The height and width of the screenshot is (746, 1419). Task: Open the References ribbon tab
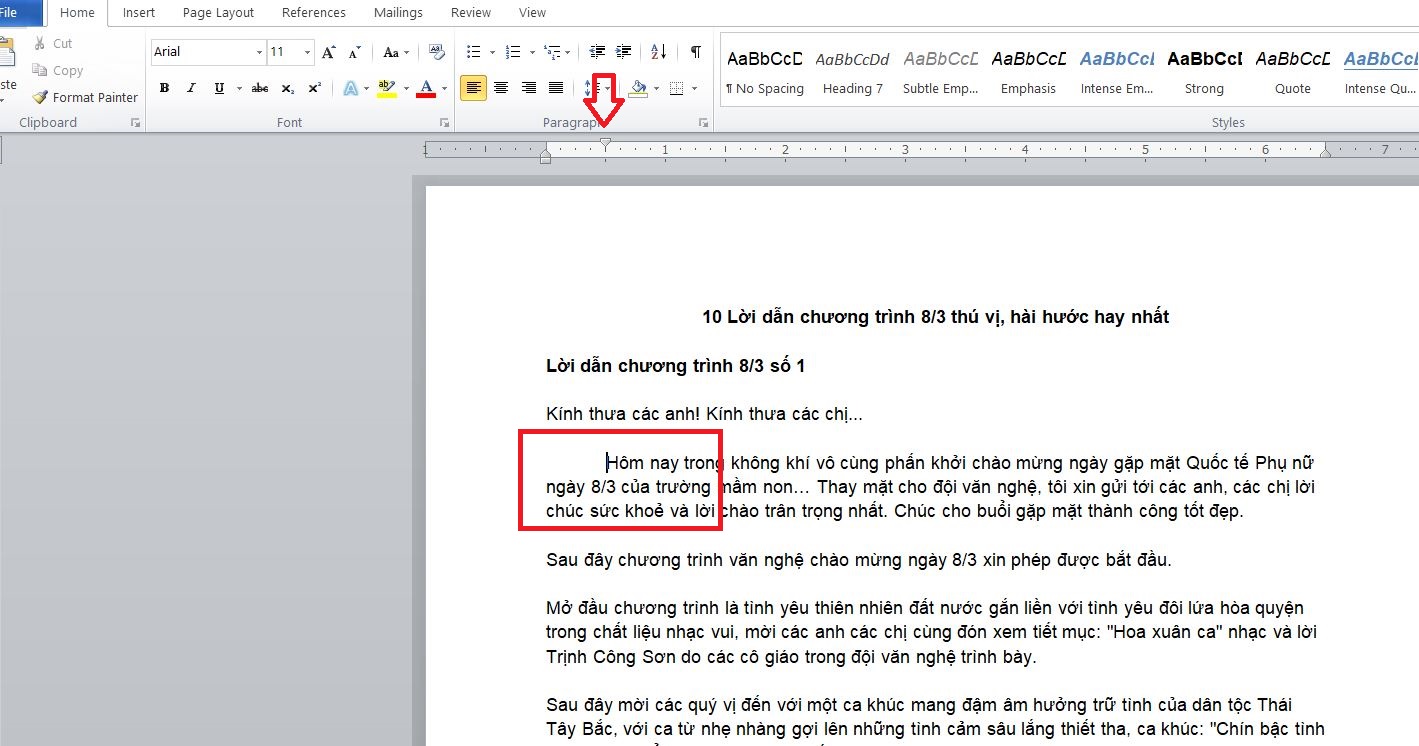(x=313, y=12)
